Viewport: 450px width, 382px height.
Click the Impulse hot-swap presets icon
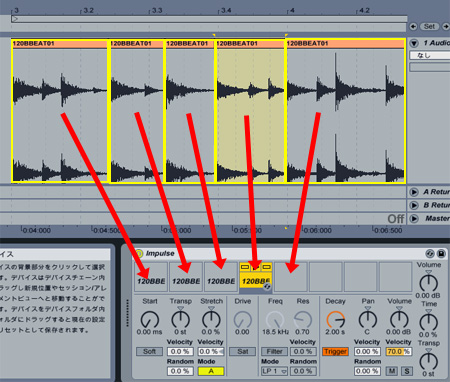[x=430, y=254]
